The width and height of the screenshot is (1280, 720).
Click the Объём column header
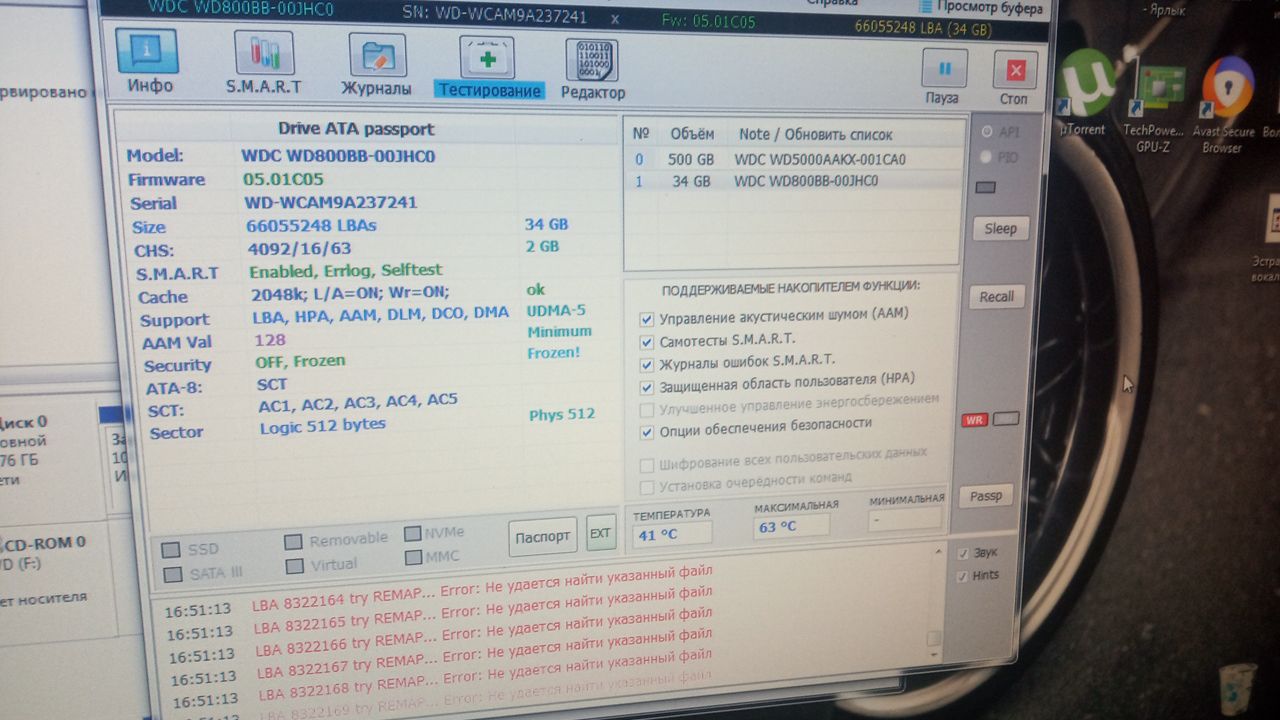[x=692, y=134]
